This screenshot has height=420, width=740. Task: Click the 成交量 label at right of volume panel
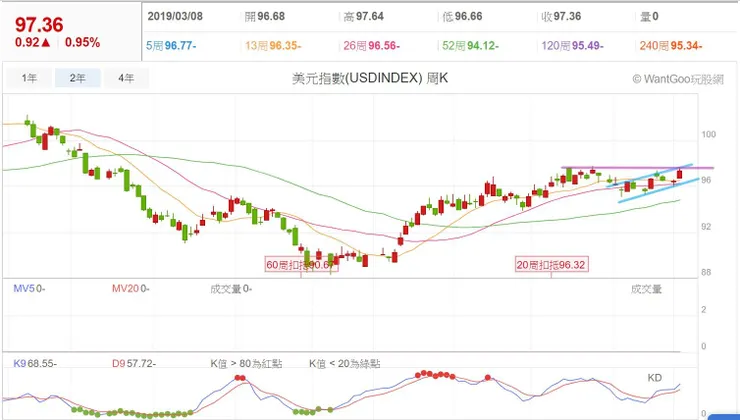646,289
